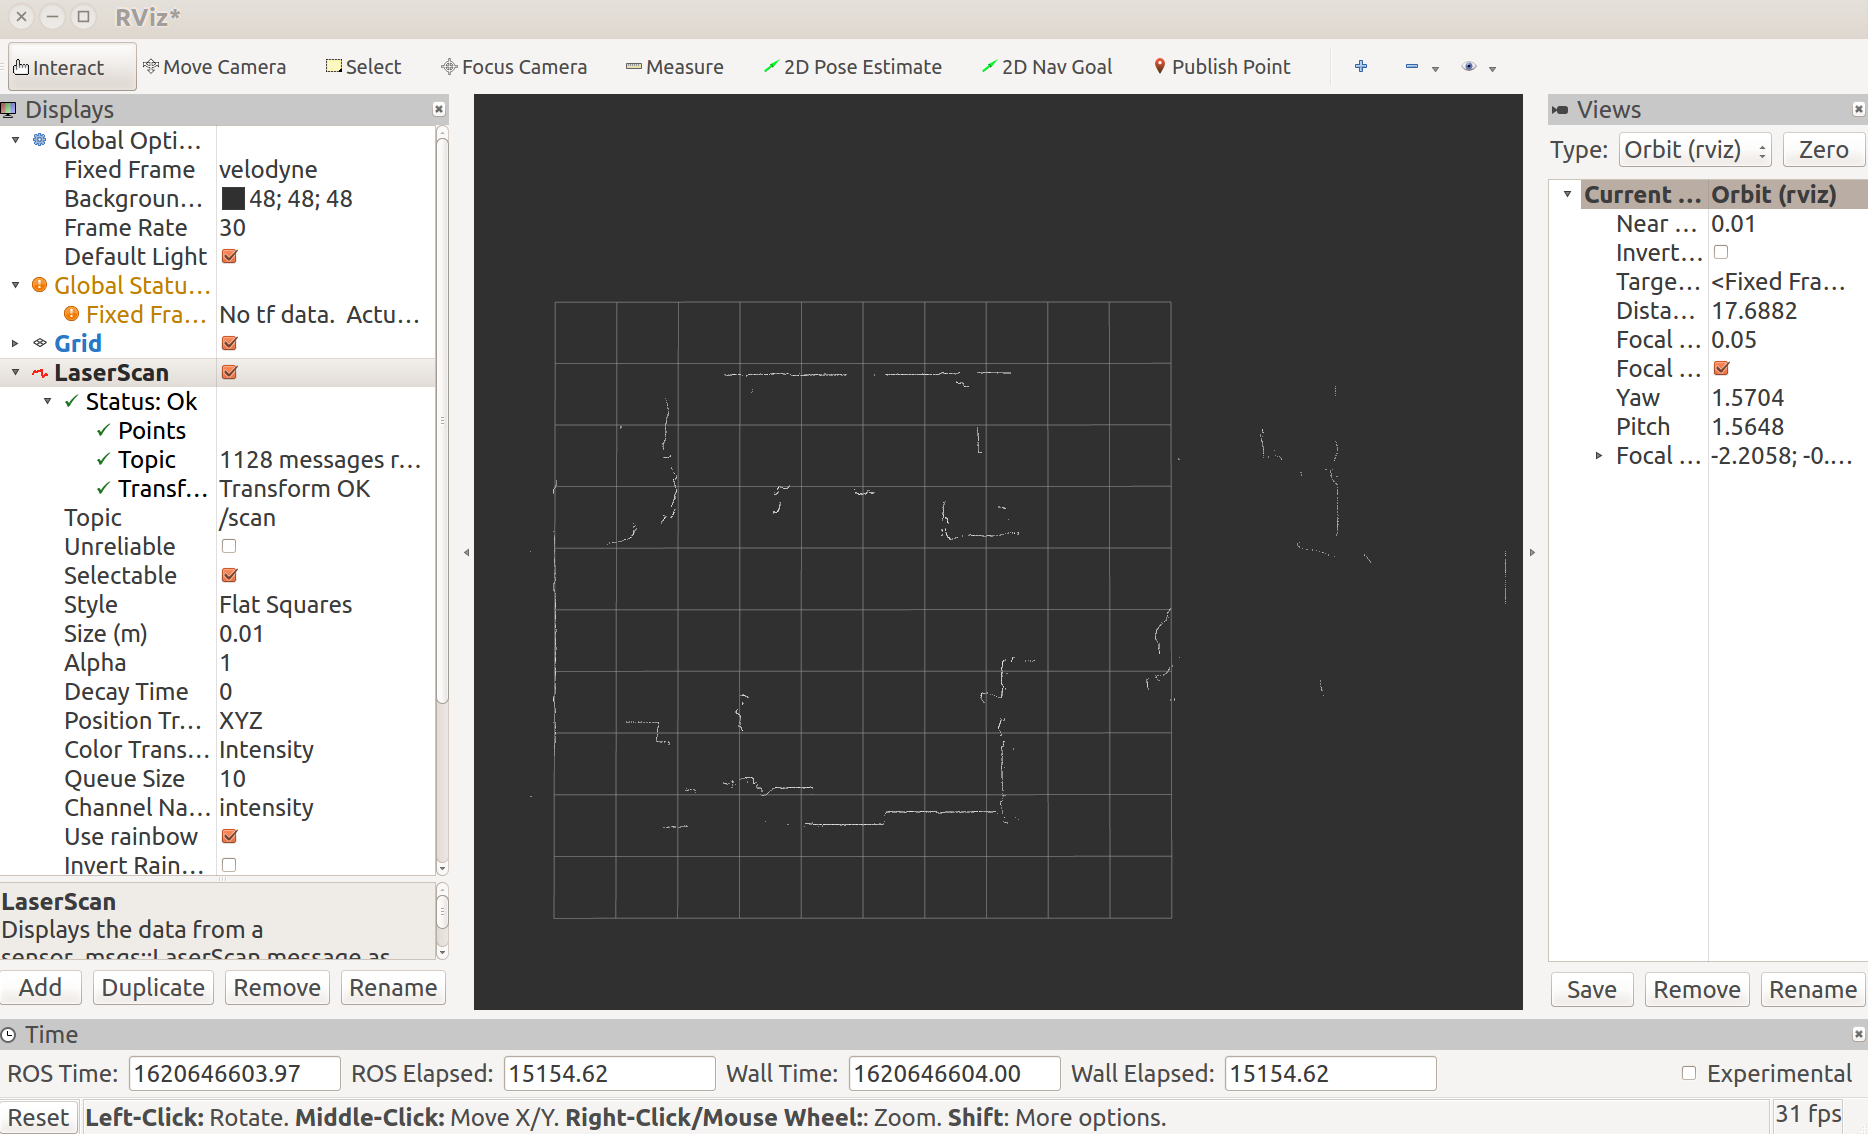Open the Background Color swatch
The width and height of the screenshot is (1868, 1134).
click(233, 198)
